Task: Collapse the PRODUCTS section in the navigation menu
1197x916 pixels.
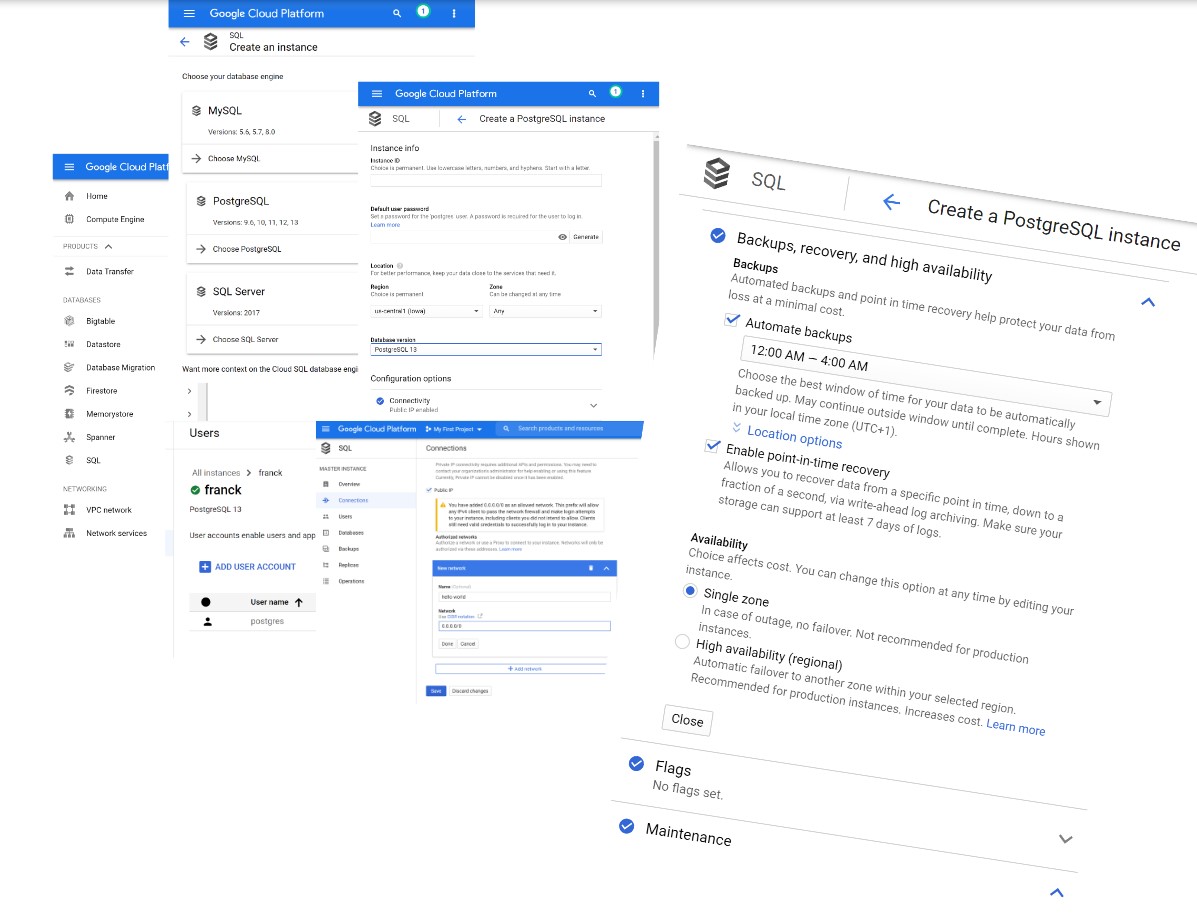Action: click(x=108, y=247)
